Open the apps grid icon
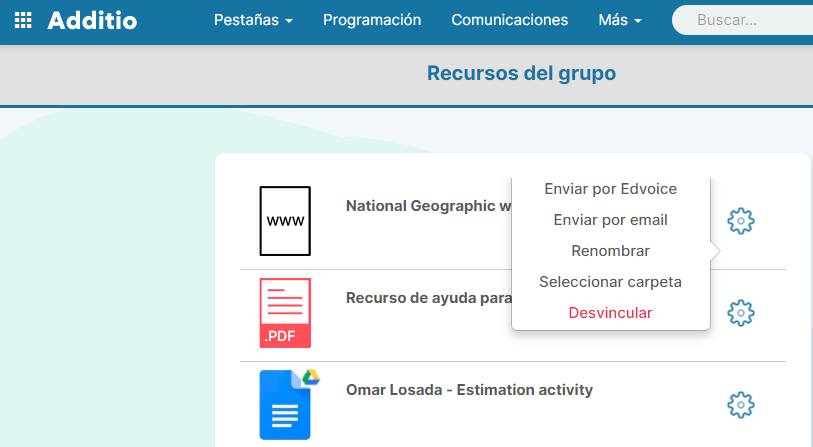 point(23,20)
